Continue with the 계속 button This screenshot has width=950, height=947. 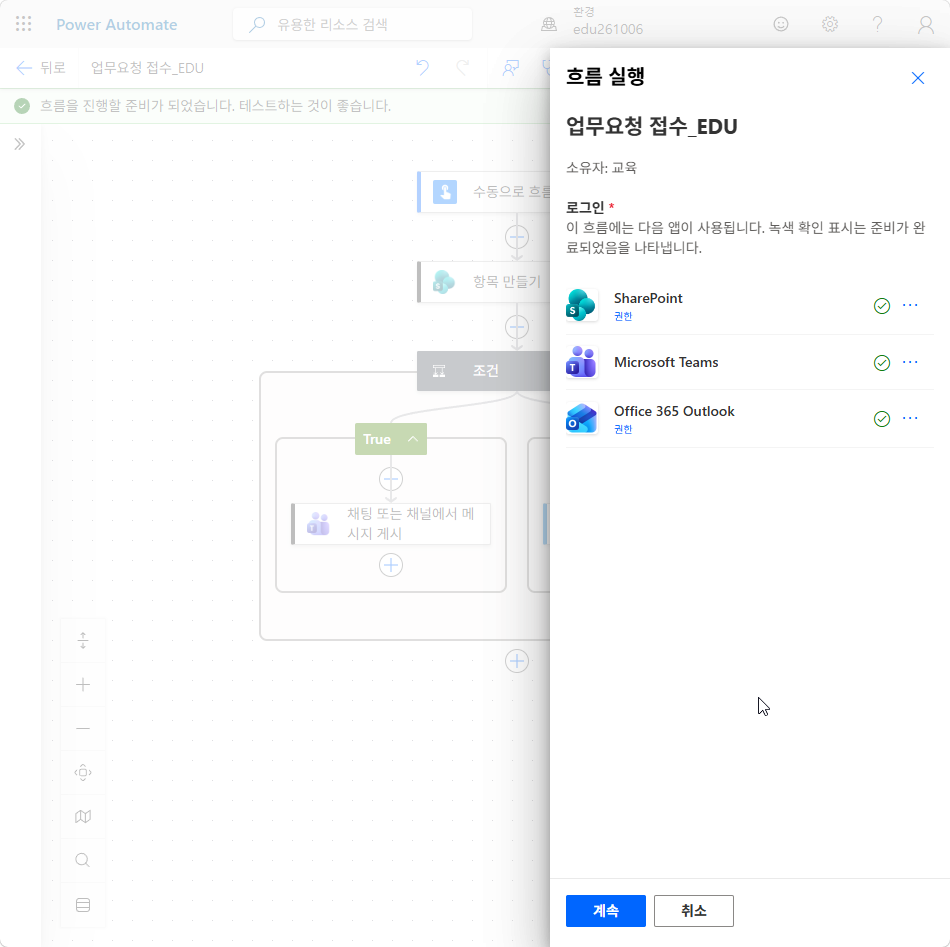(605, 911)
